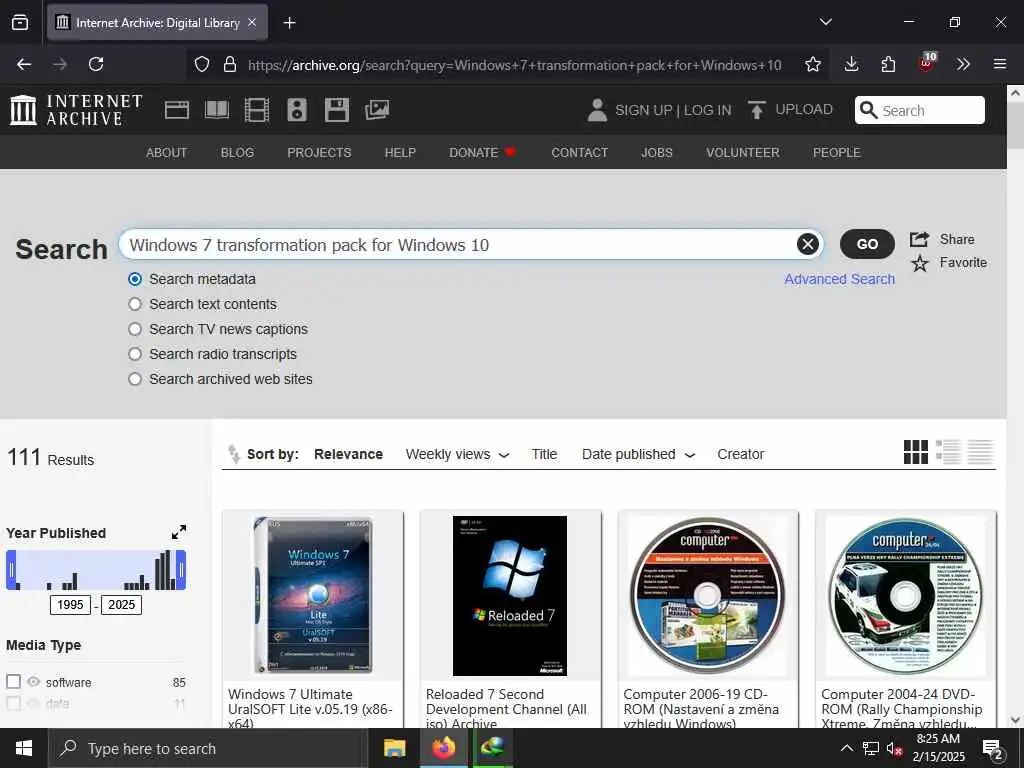
Task: Switch to compact list view
Action: click(x=980, y=452)
